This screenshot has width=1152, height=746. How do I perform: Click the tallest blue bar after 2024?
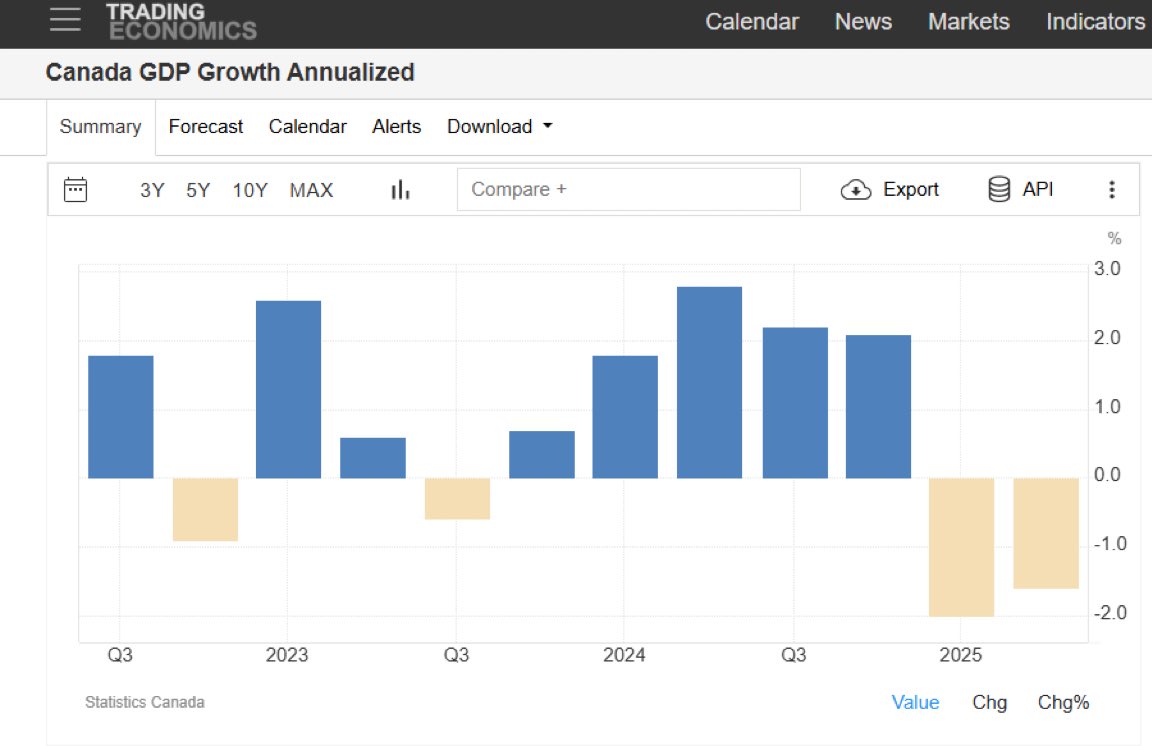pos(709,382)
